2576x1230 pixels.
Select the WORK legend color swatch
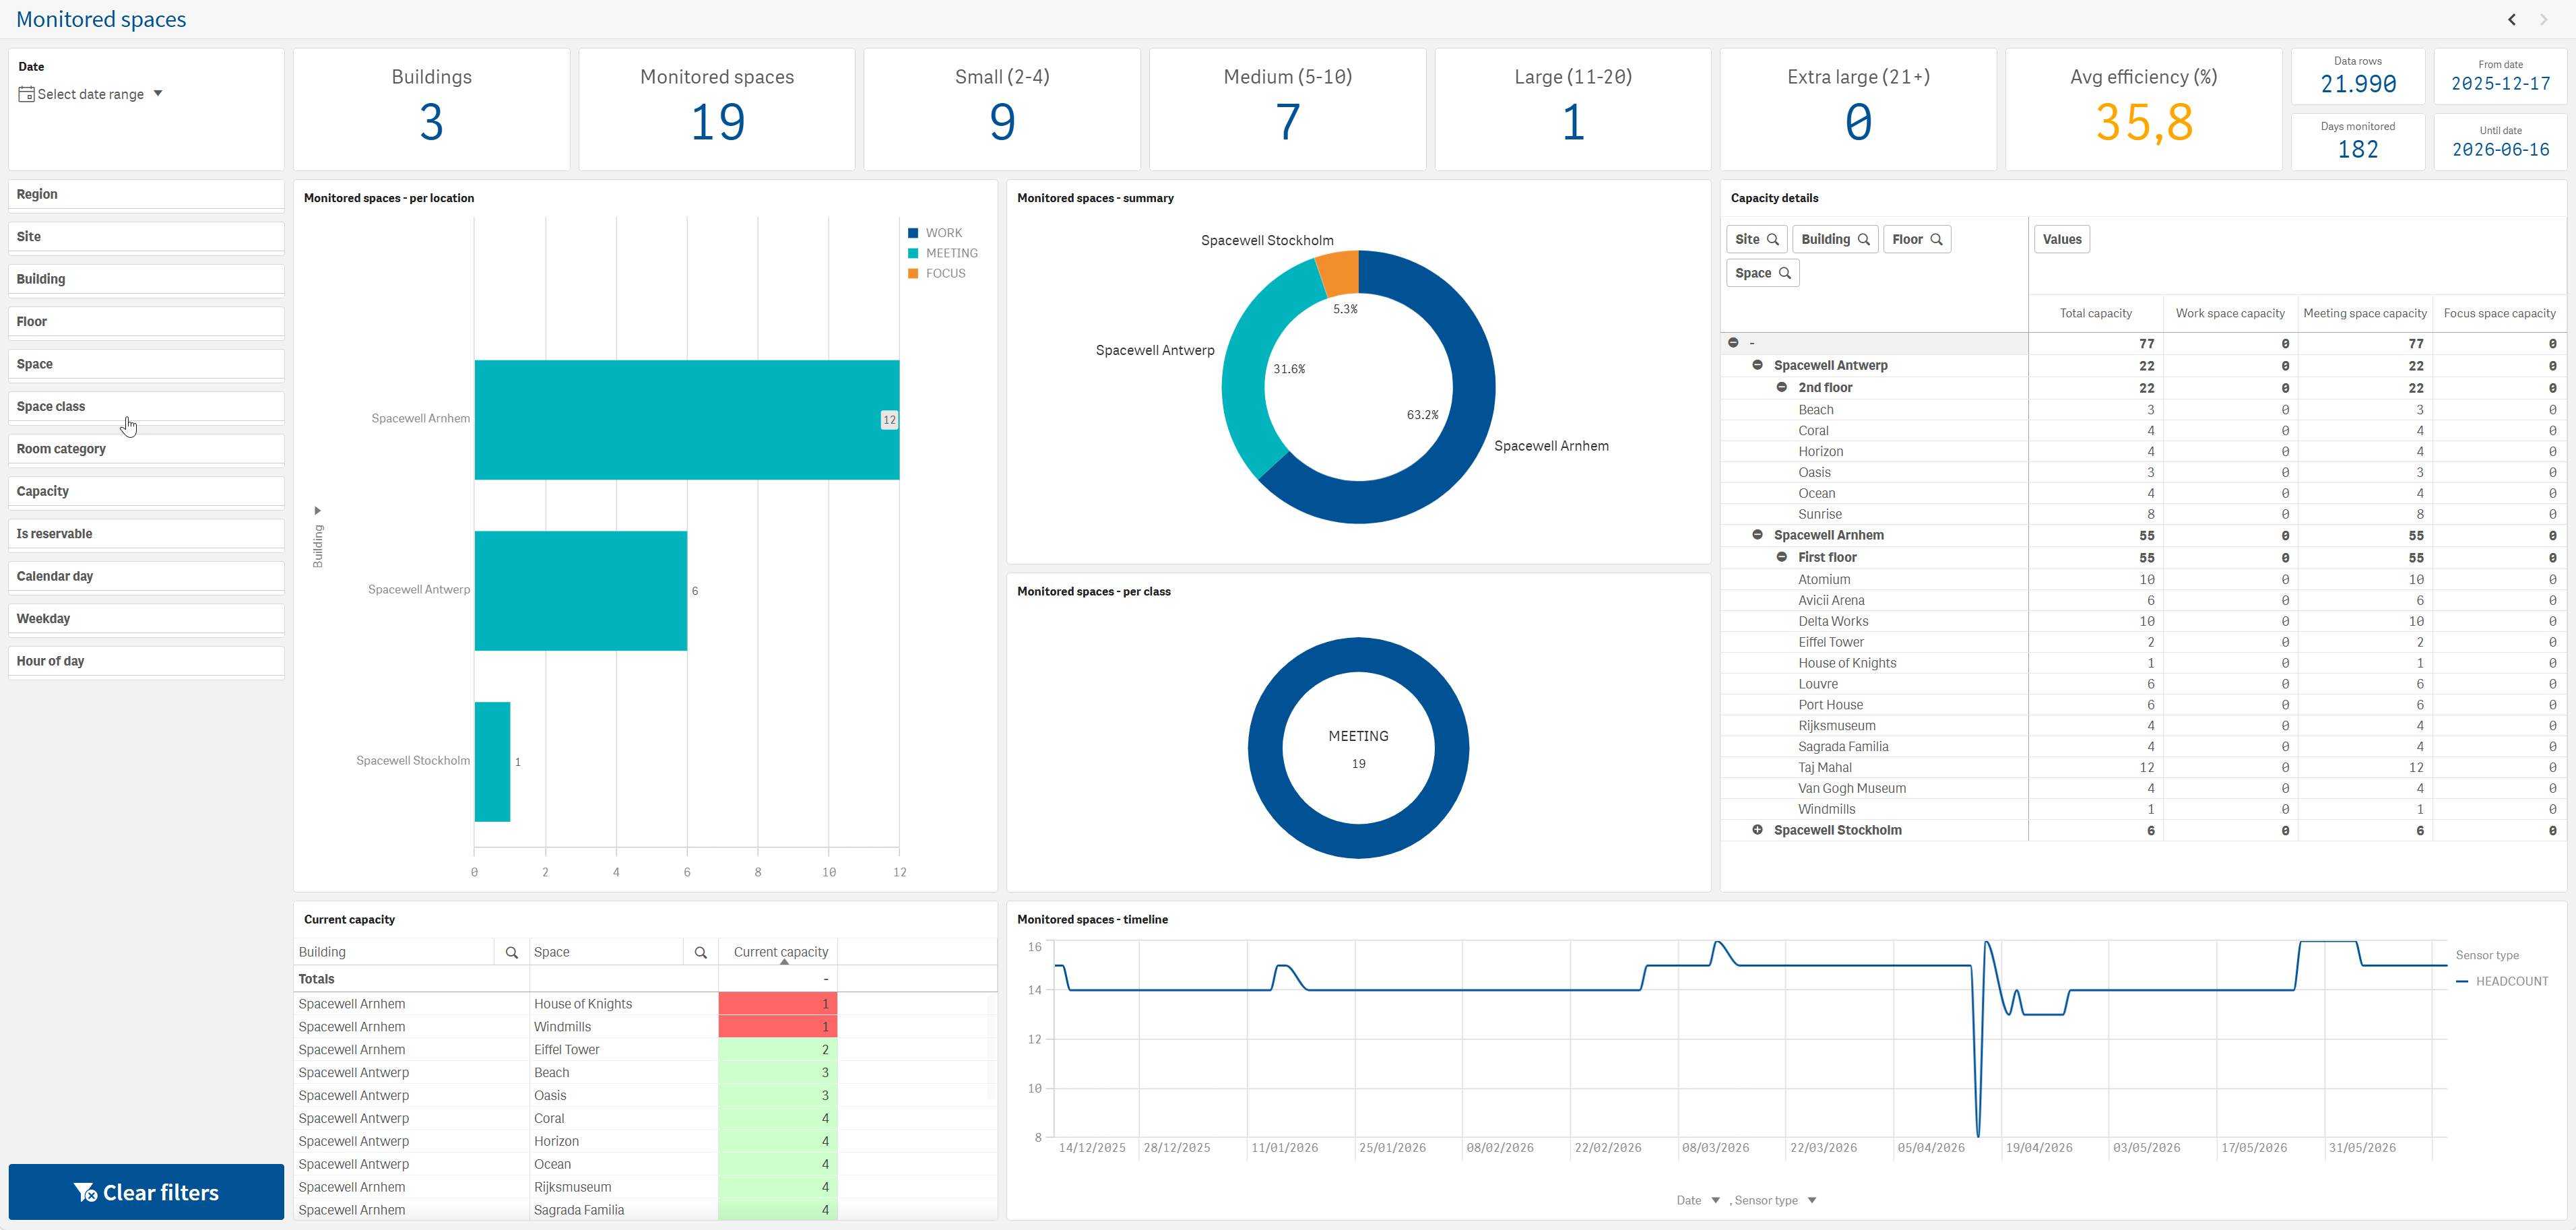pos(913,233)
